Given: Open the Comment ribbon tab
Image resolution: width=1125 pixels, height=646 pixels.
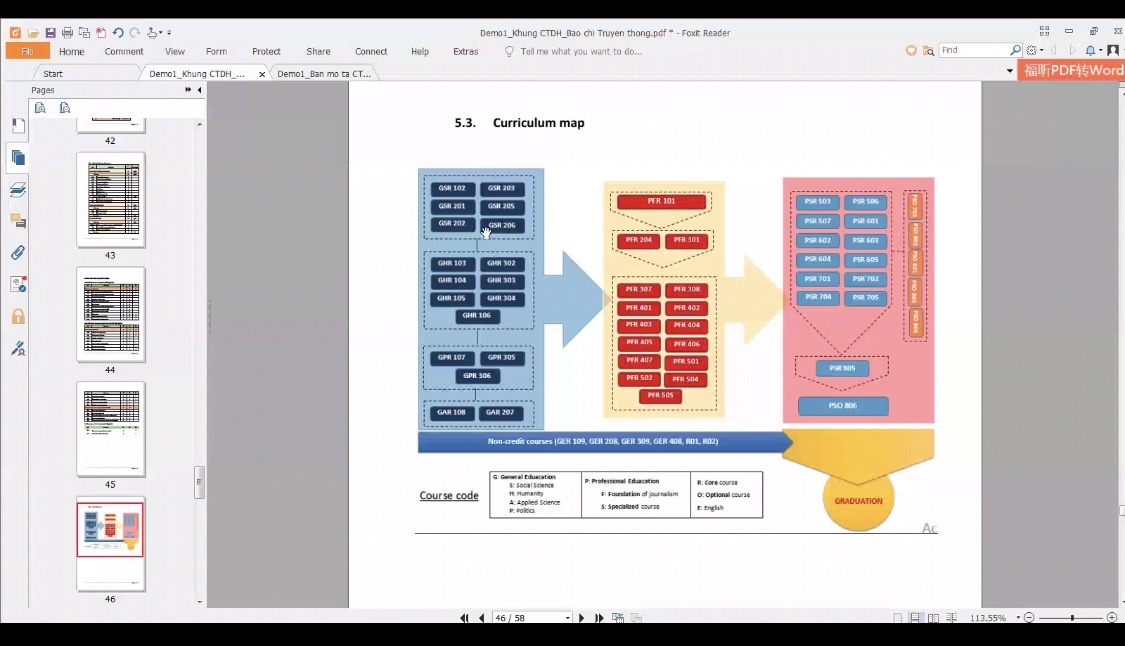Looking at the screenshot, I should point(124,52).
